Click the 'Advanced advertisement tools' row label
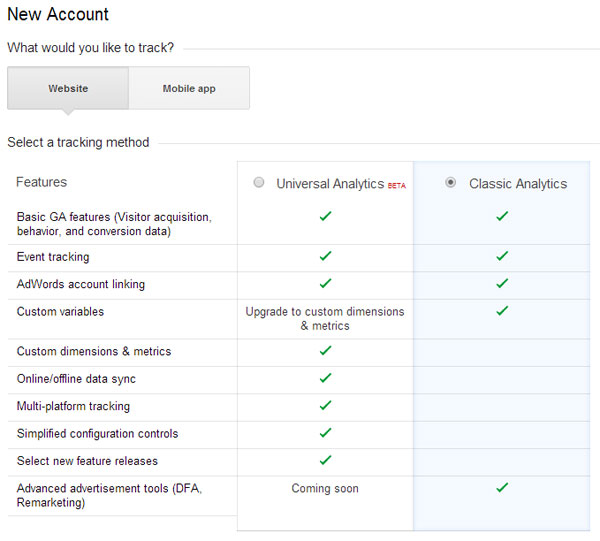Screen dimensions: 600x541 coord(109,495)
